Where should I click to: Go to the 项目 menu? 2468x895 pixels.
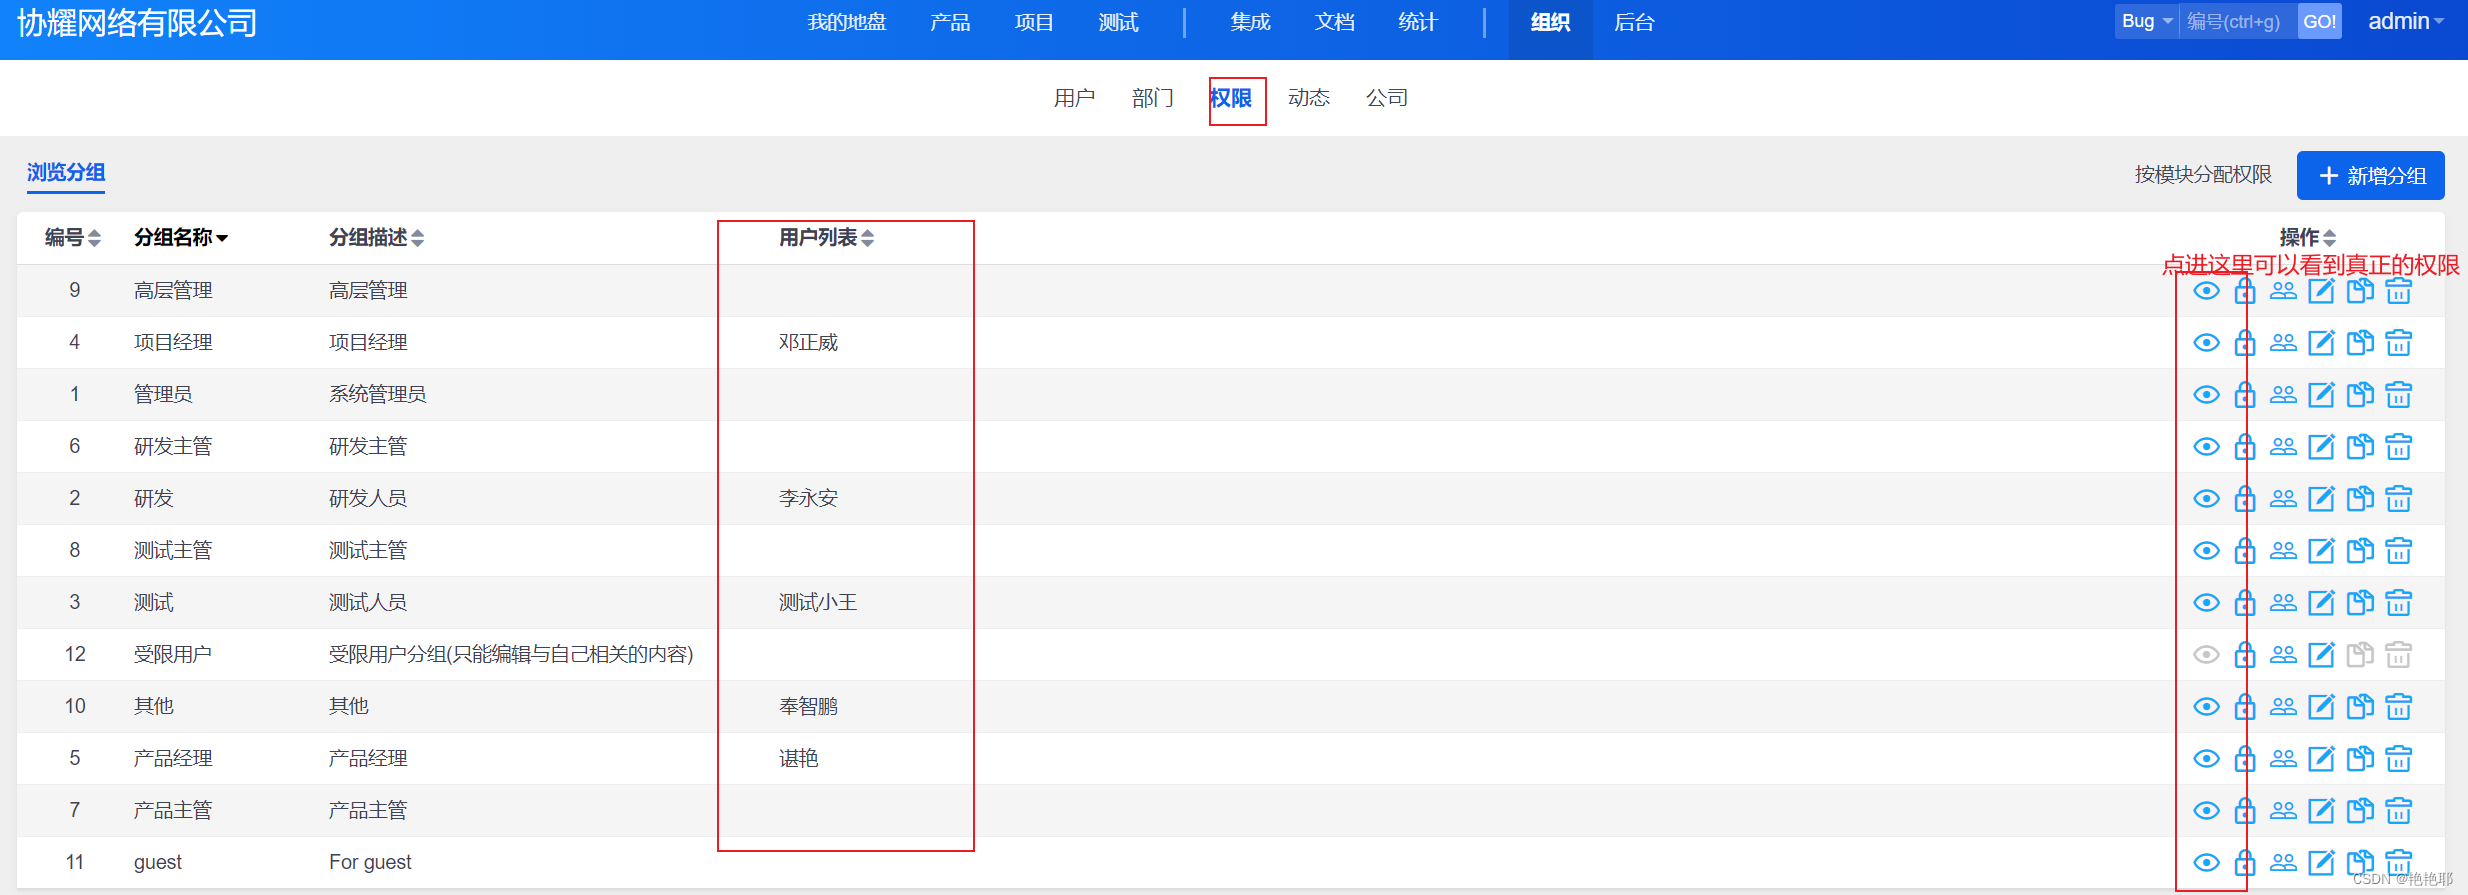pos(1034,22)
